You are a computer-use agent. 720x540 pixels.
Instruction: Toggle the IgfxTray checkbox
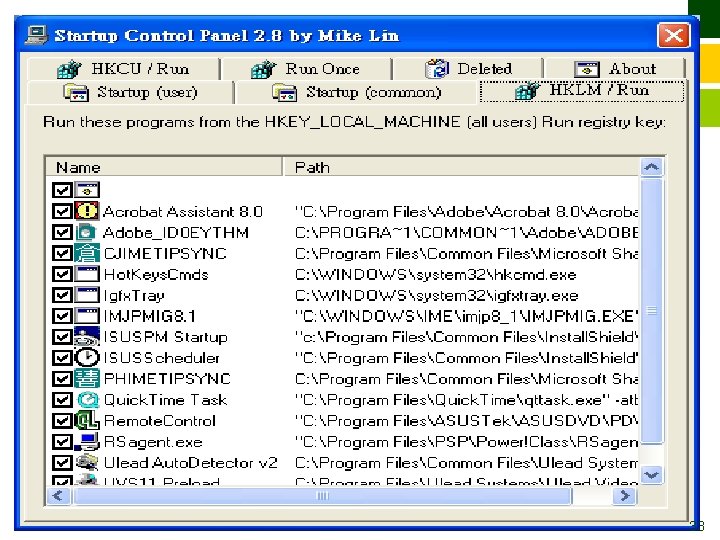62,295
